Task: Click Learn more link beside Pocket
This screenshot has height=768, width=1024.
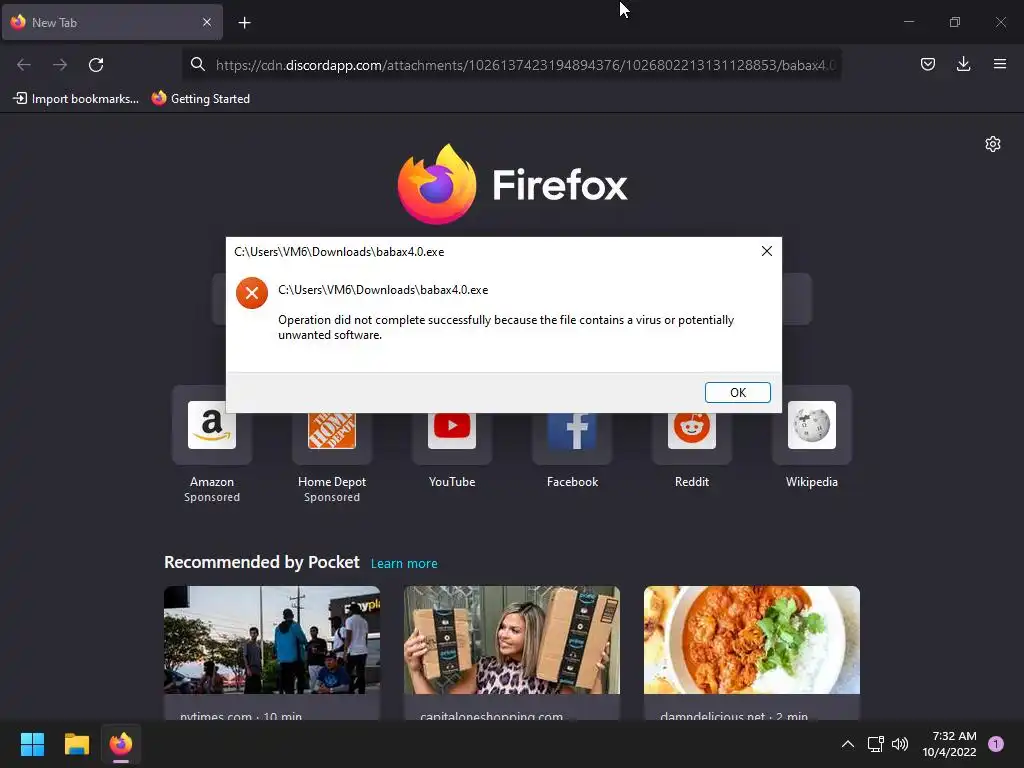Action: point(404,564)
